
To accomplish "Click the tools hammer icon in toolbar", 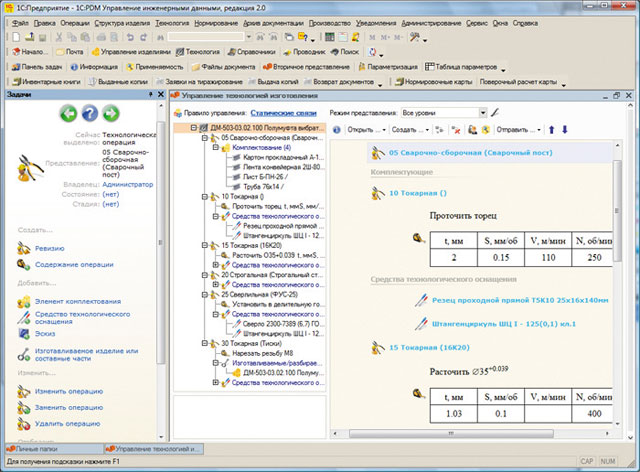I will (415, 37).
